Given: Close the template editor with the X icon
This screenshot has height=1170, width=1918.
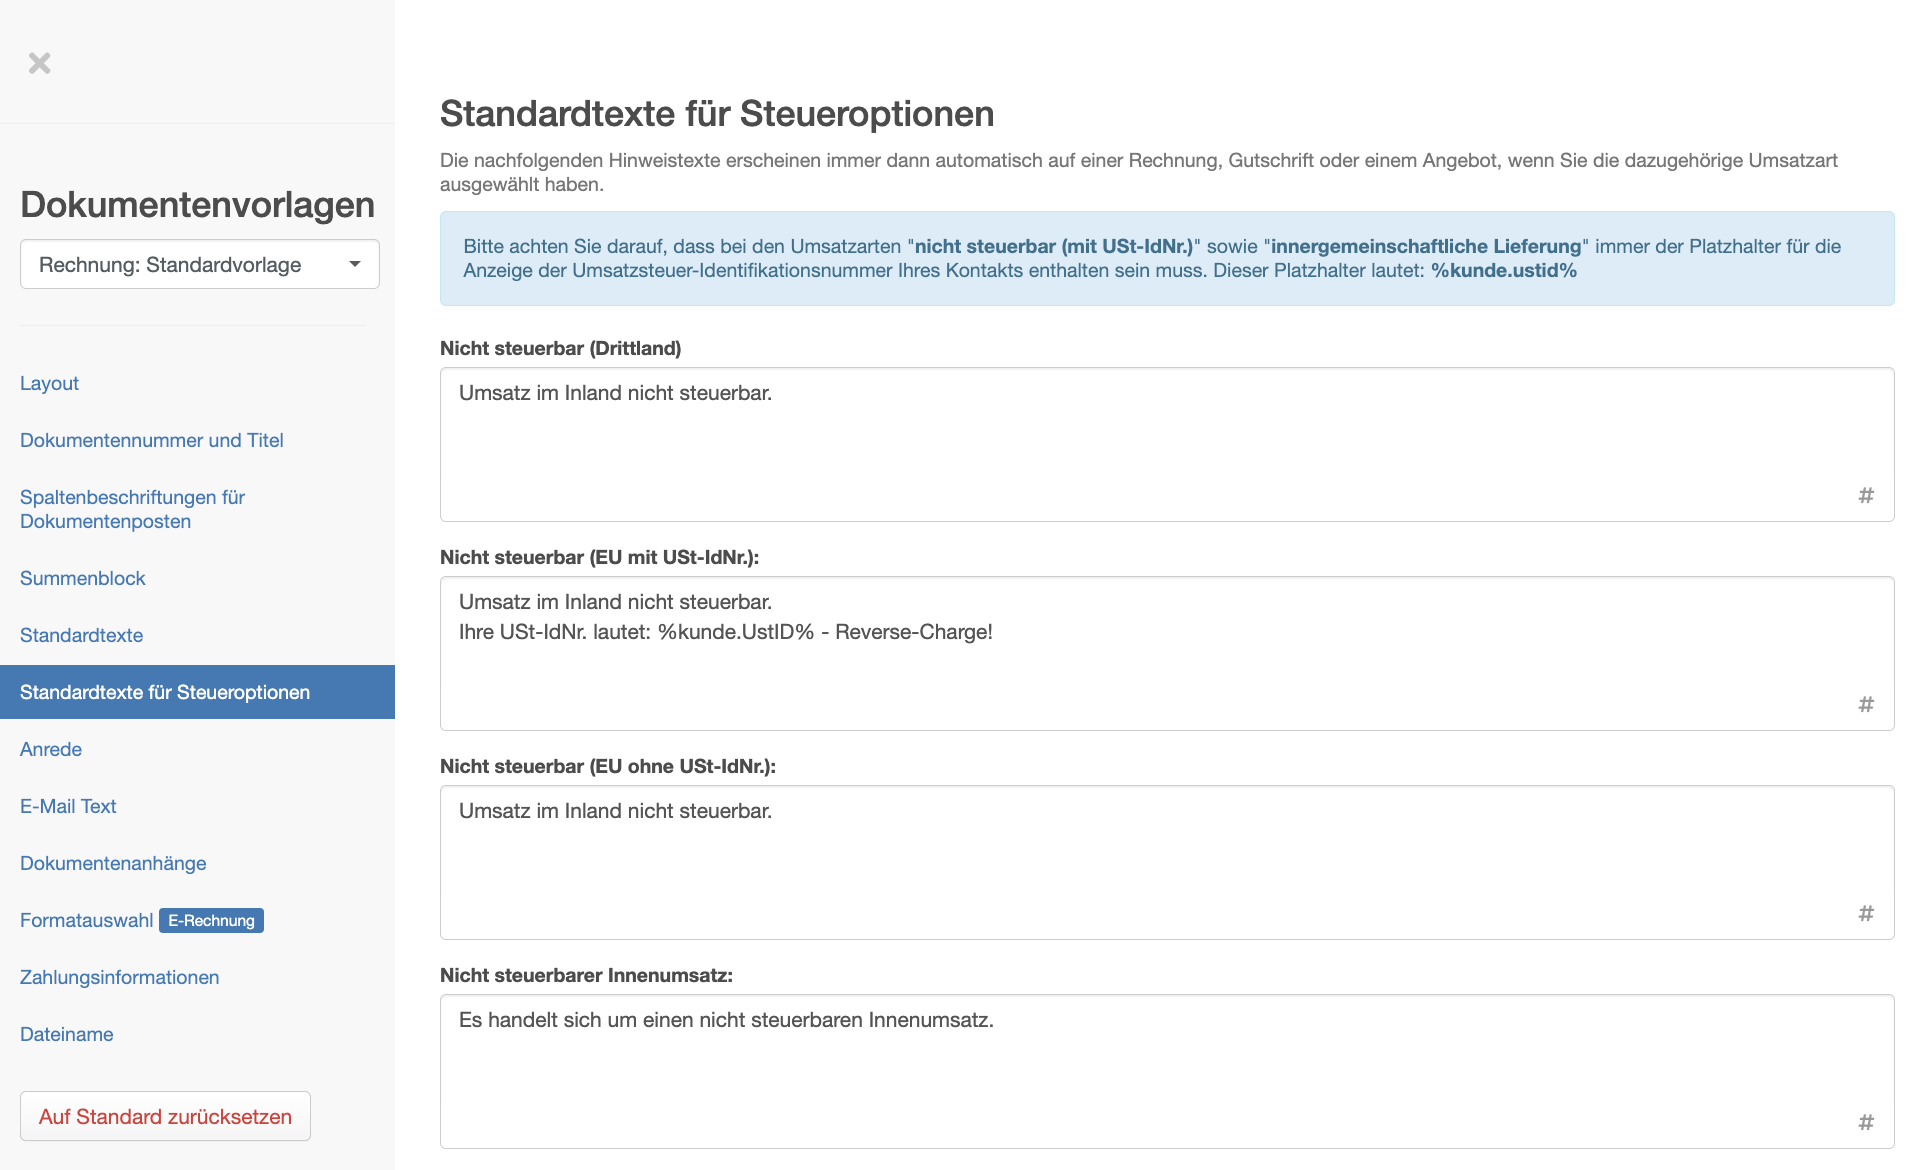Looking at the screenshot, I should (39, 63).
